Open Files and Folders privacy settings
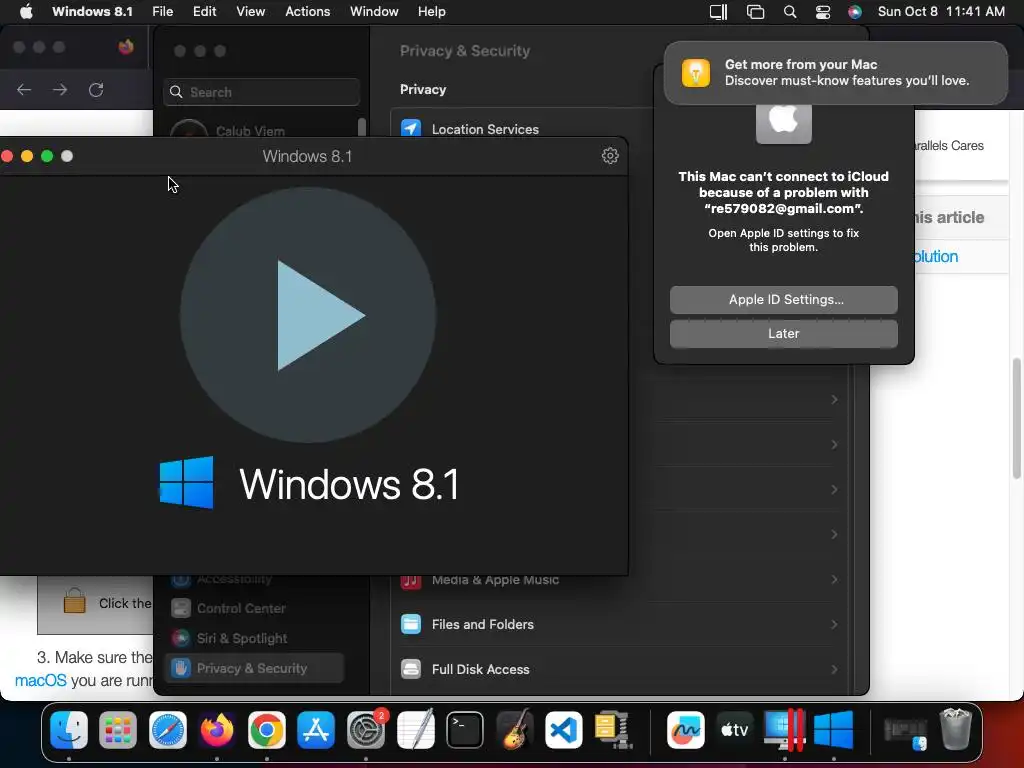Image resolution: width=1024 pixels, height=768 pixels. [619, 624]
